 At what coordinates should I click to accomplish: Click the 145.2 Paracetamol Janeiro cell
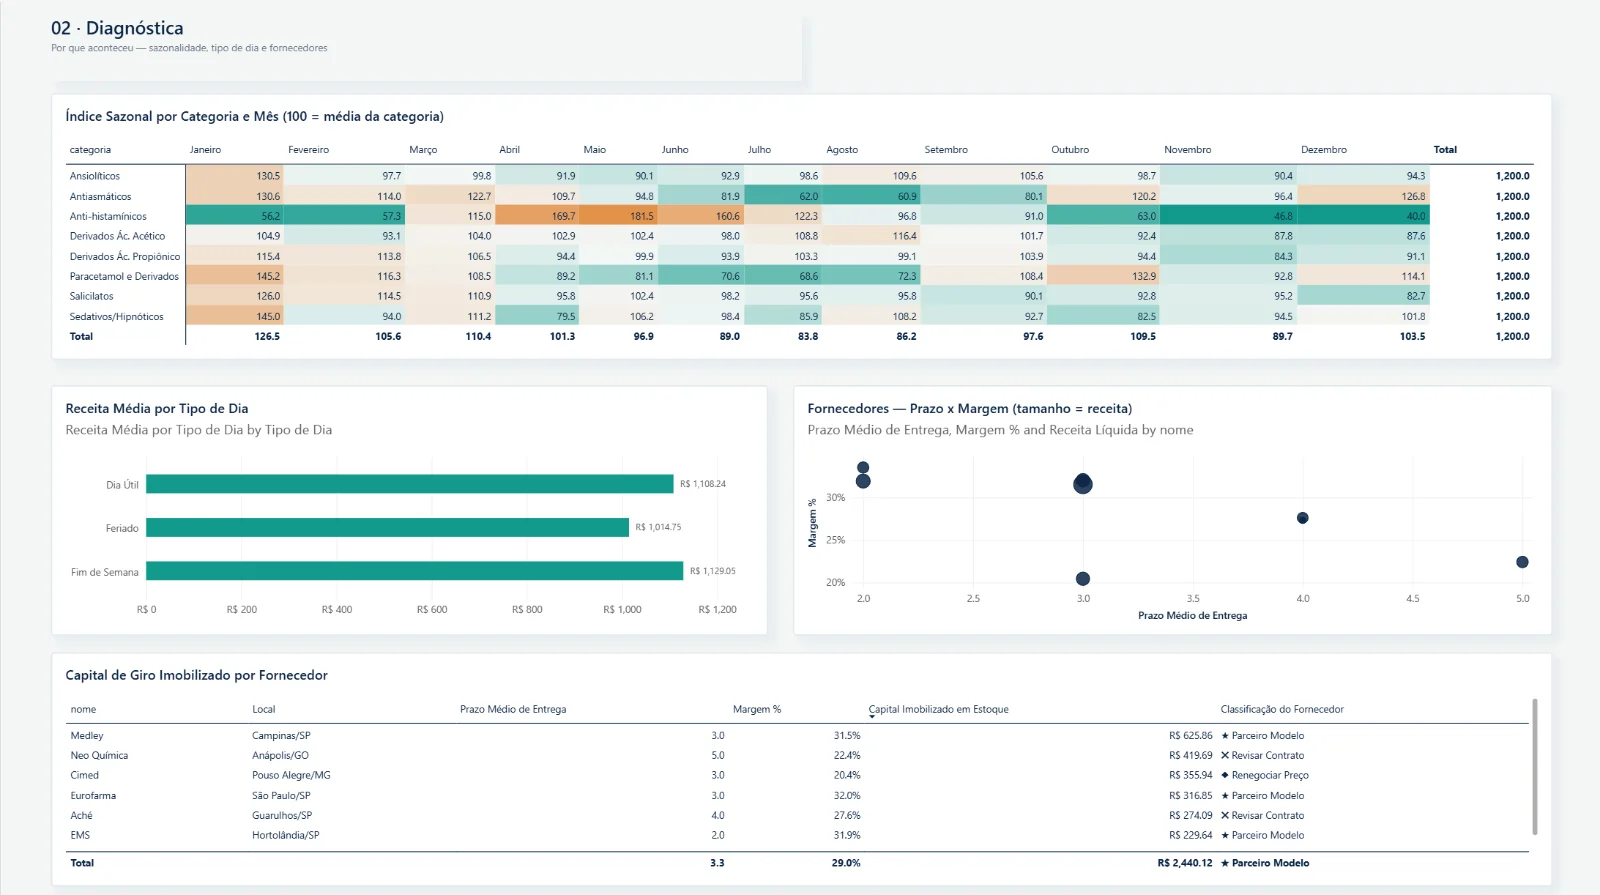(x=235, y=276)
